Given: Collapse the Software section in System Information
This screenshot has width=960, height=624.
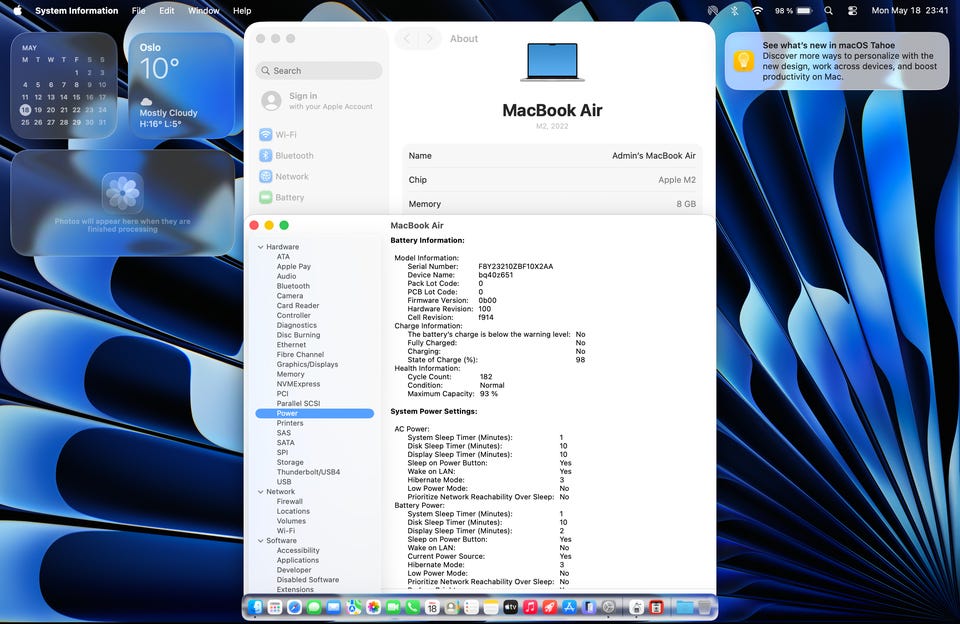Looking at the screenshot, I should [261, 541].
